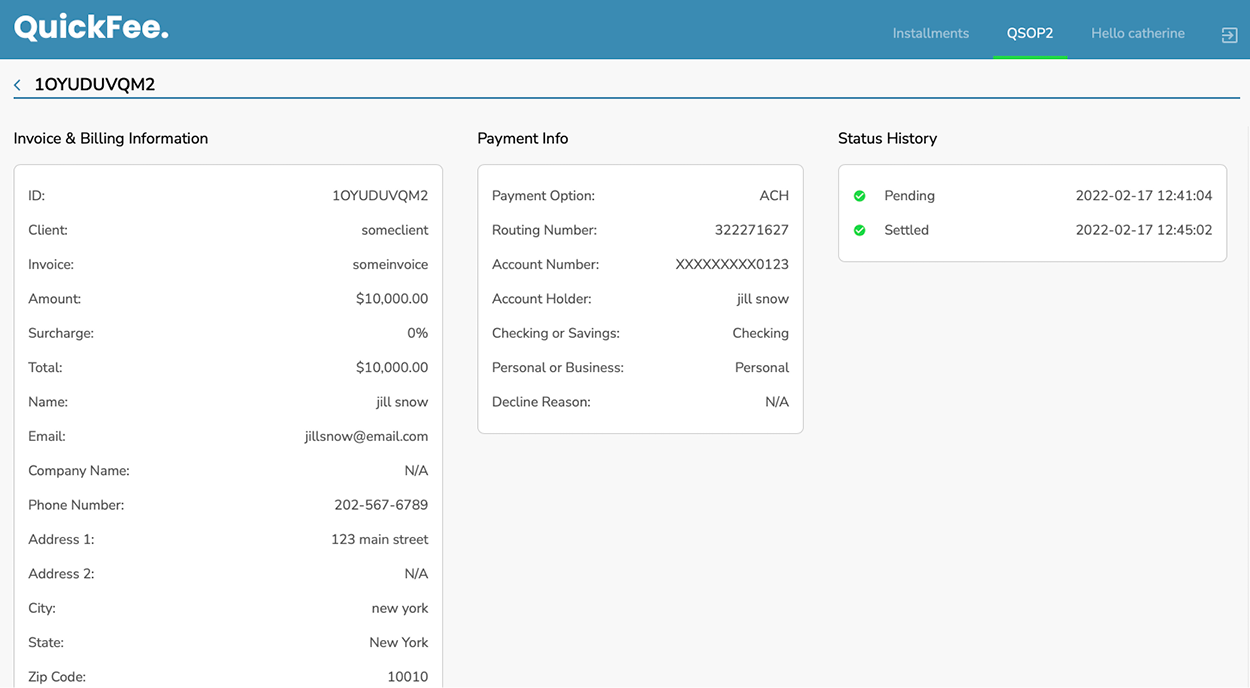The width and height of the screenshot is (1250, 688).
Task: Select the Pending status entry
Action: [909, 195]
